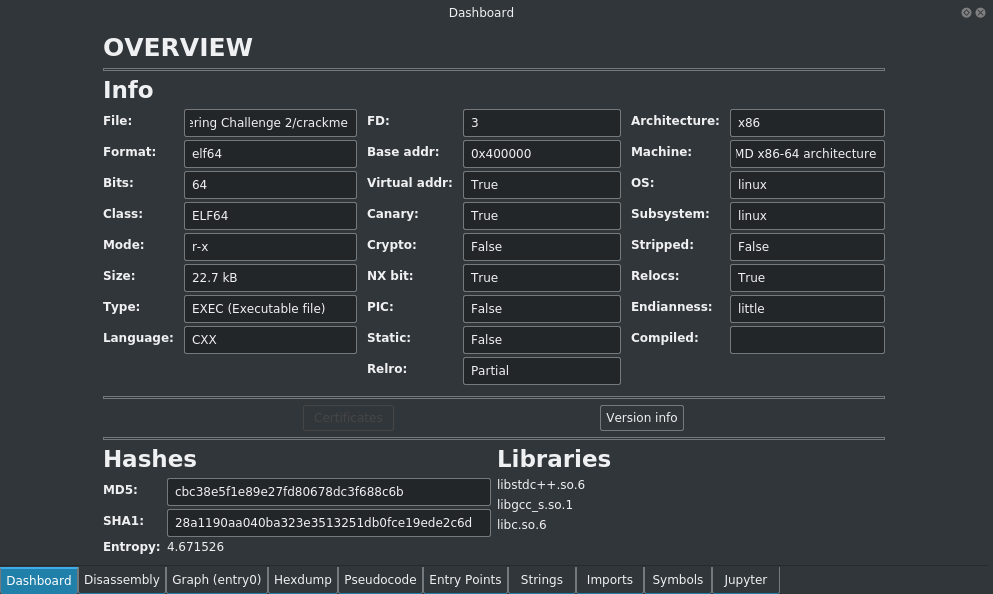Switch to the Symbols tab
Image resolution: width=993 pixels, height=594 pixels.
pyautogui.click(x=678, y=580)
